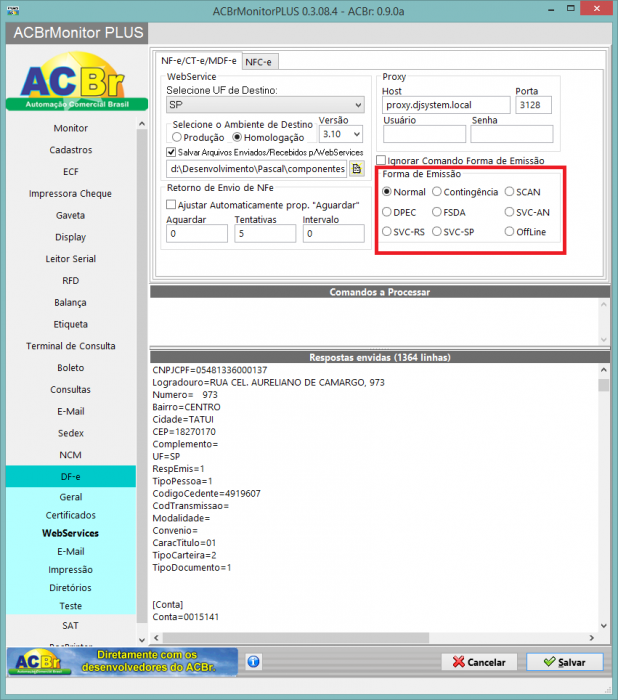The image size is (618, 700).
Task: Open the Boleto section
Action: coord(71,368)
